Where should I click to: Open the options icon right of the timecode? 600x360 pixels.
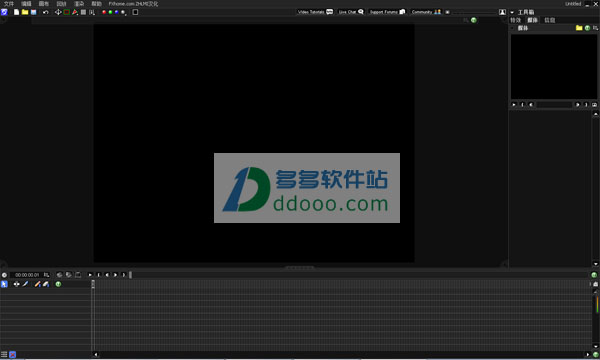(x=46, y=275)
